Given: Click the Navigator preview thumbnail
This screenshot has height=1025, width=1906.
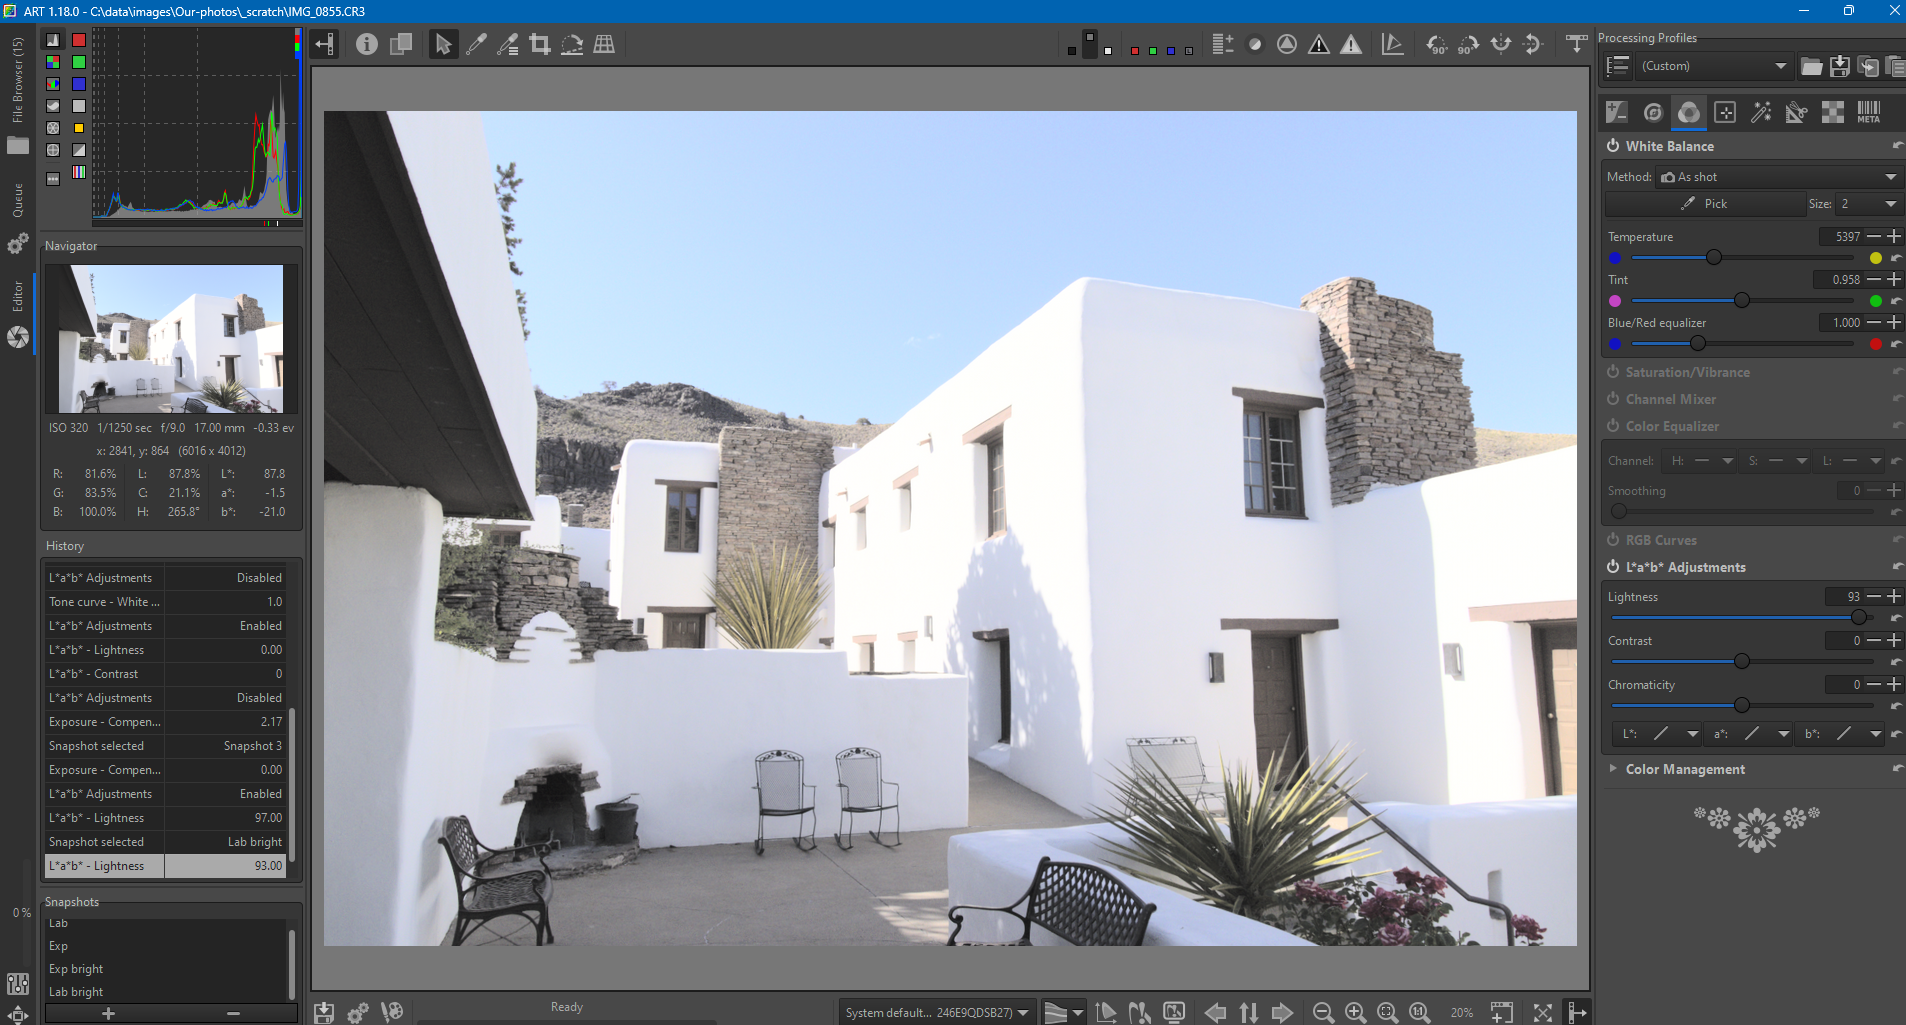Looking at the screenshot, I should coord(171,339).
